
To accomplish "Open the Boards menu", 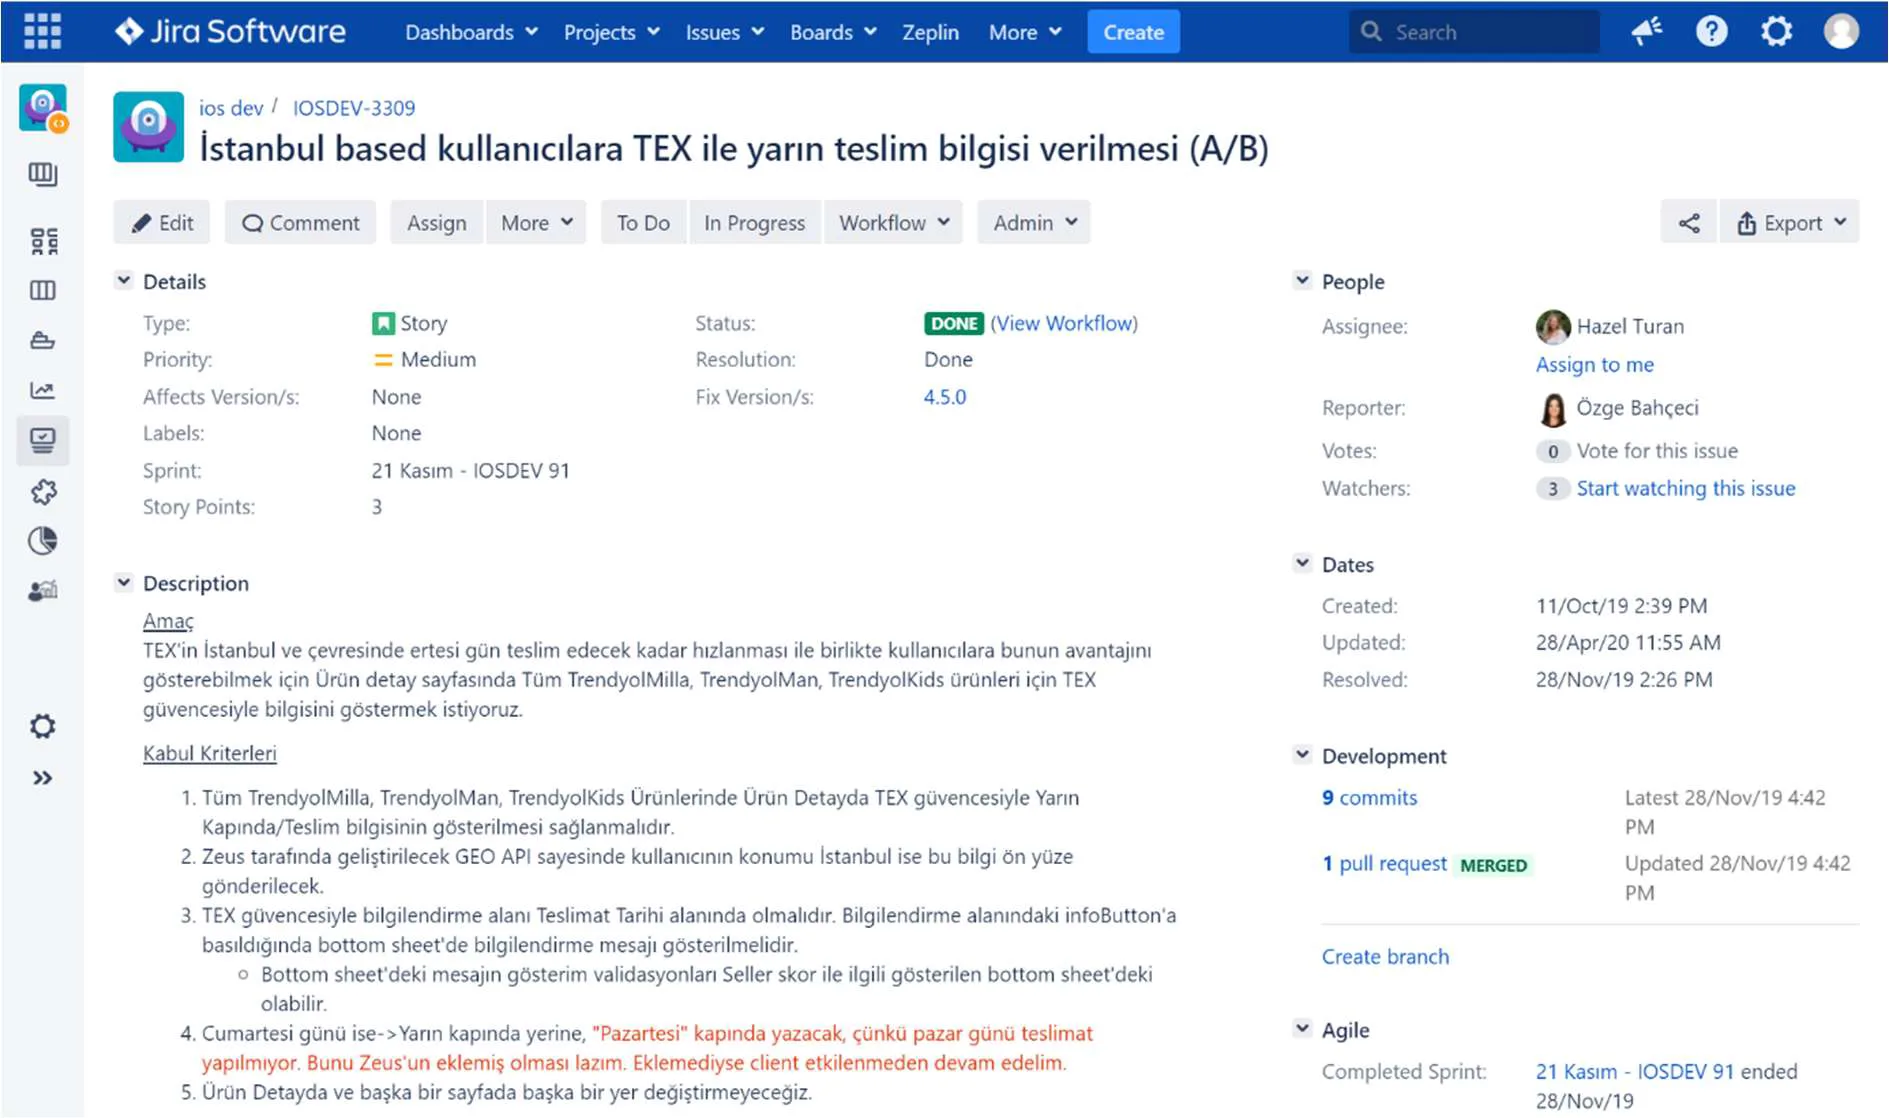I will (833, 32).
